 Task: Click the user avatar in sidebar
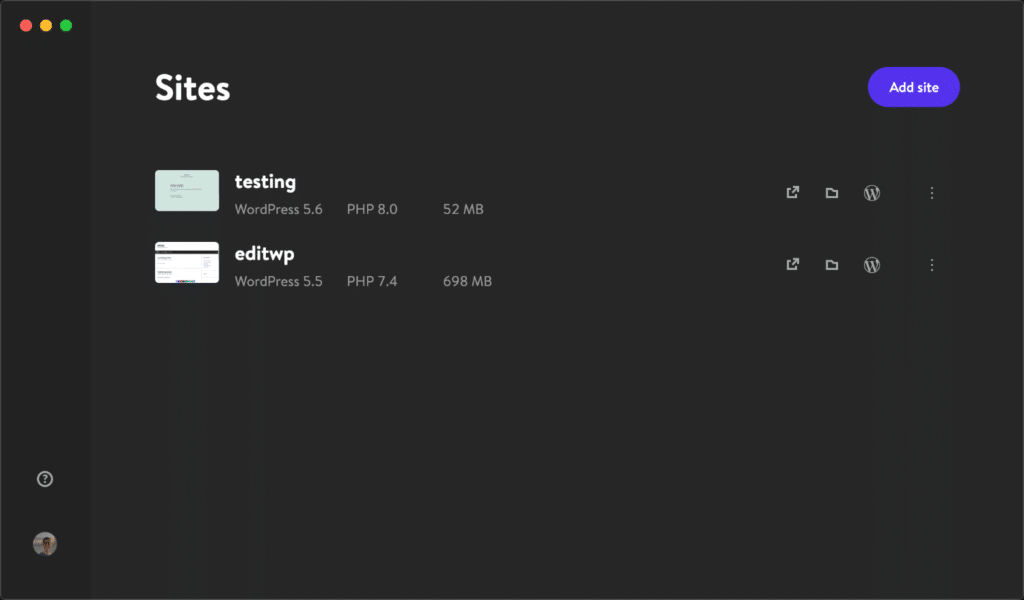(x=44, y=543)
